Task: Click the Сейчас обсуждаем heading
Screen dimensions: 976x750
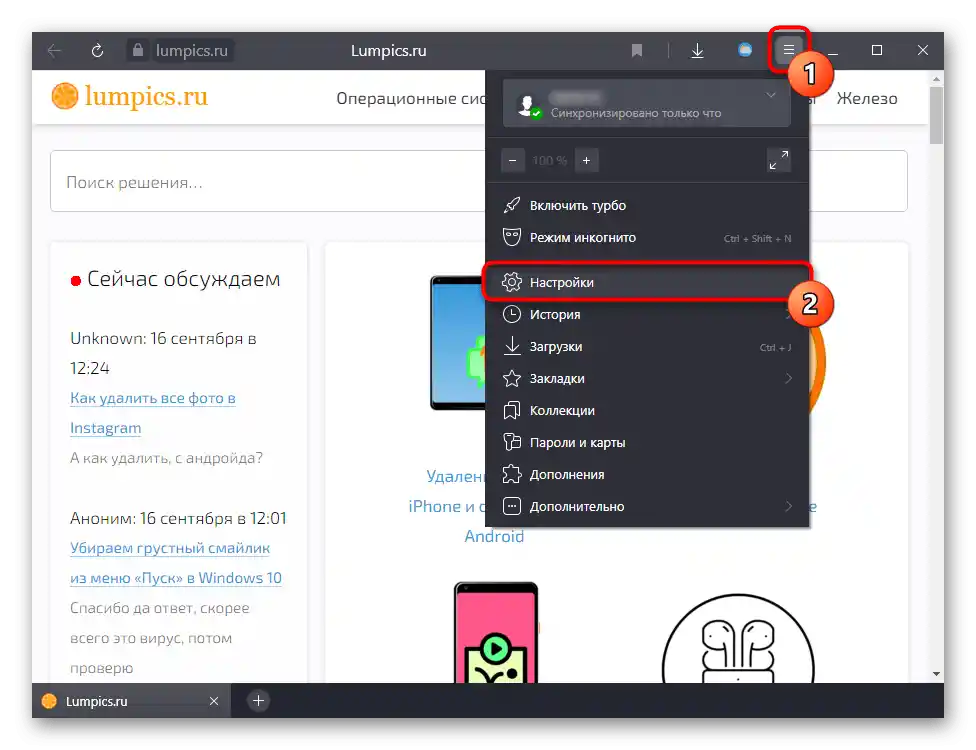Action: pyautogui.click(x=184, y=279)
